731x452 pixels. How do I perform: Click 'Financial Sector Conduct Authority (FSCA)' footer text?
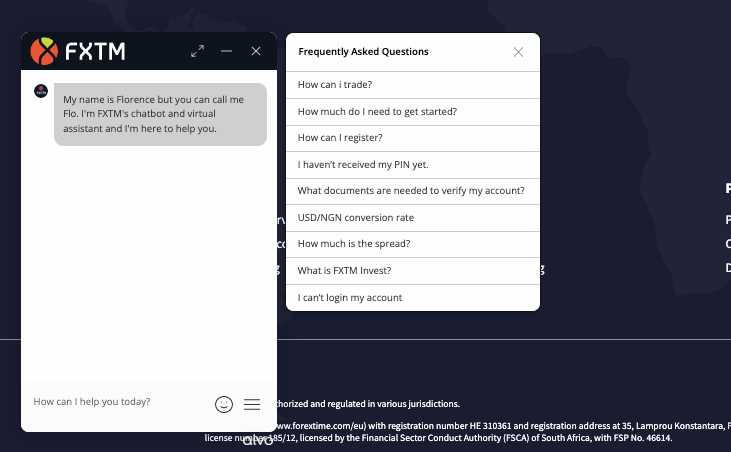pos(447,438)
